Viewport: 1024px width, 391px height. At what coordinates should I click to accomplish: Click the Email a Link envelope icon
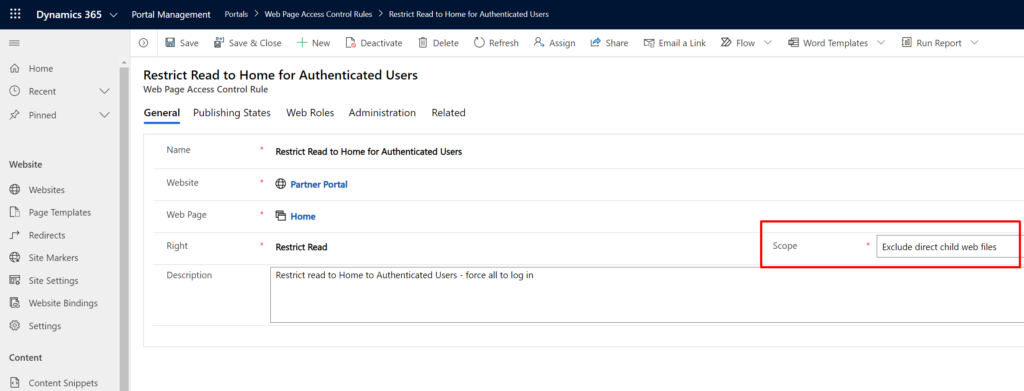pyautogui.click(x=648, y=43)
